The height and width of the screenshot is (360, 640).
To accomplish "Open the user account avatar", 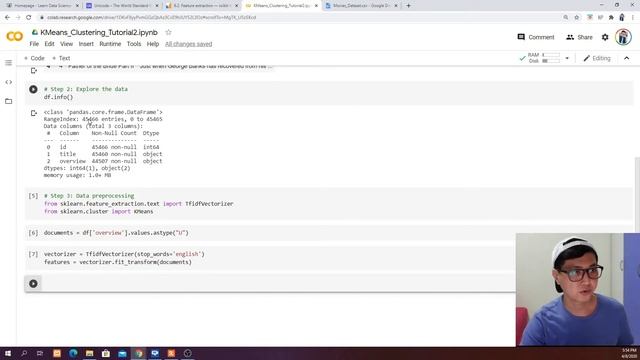I will coord(623,37).
